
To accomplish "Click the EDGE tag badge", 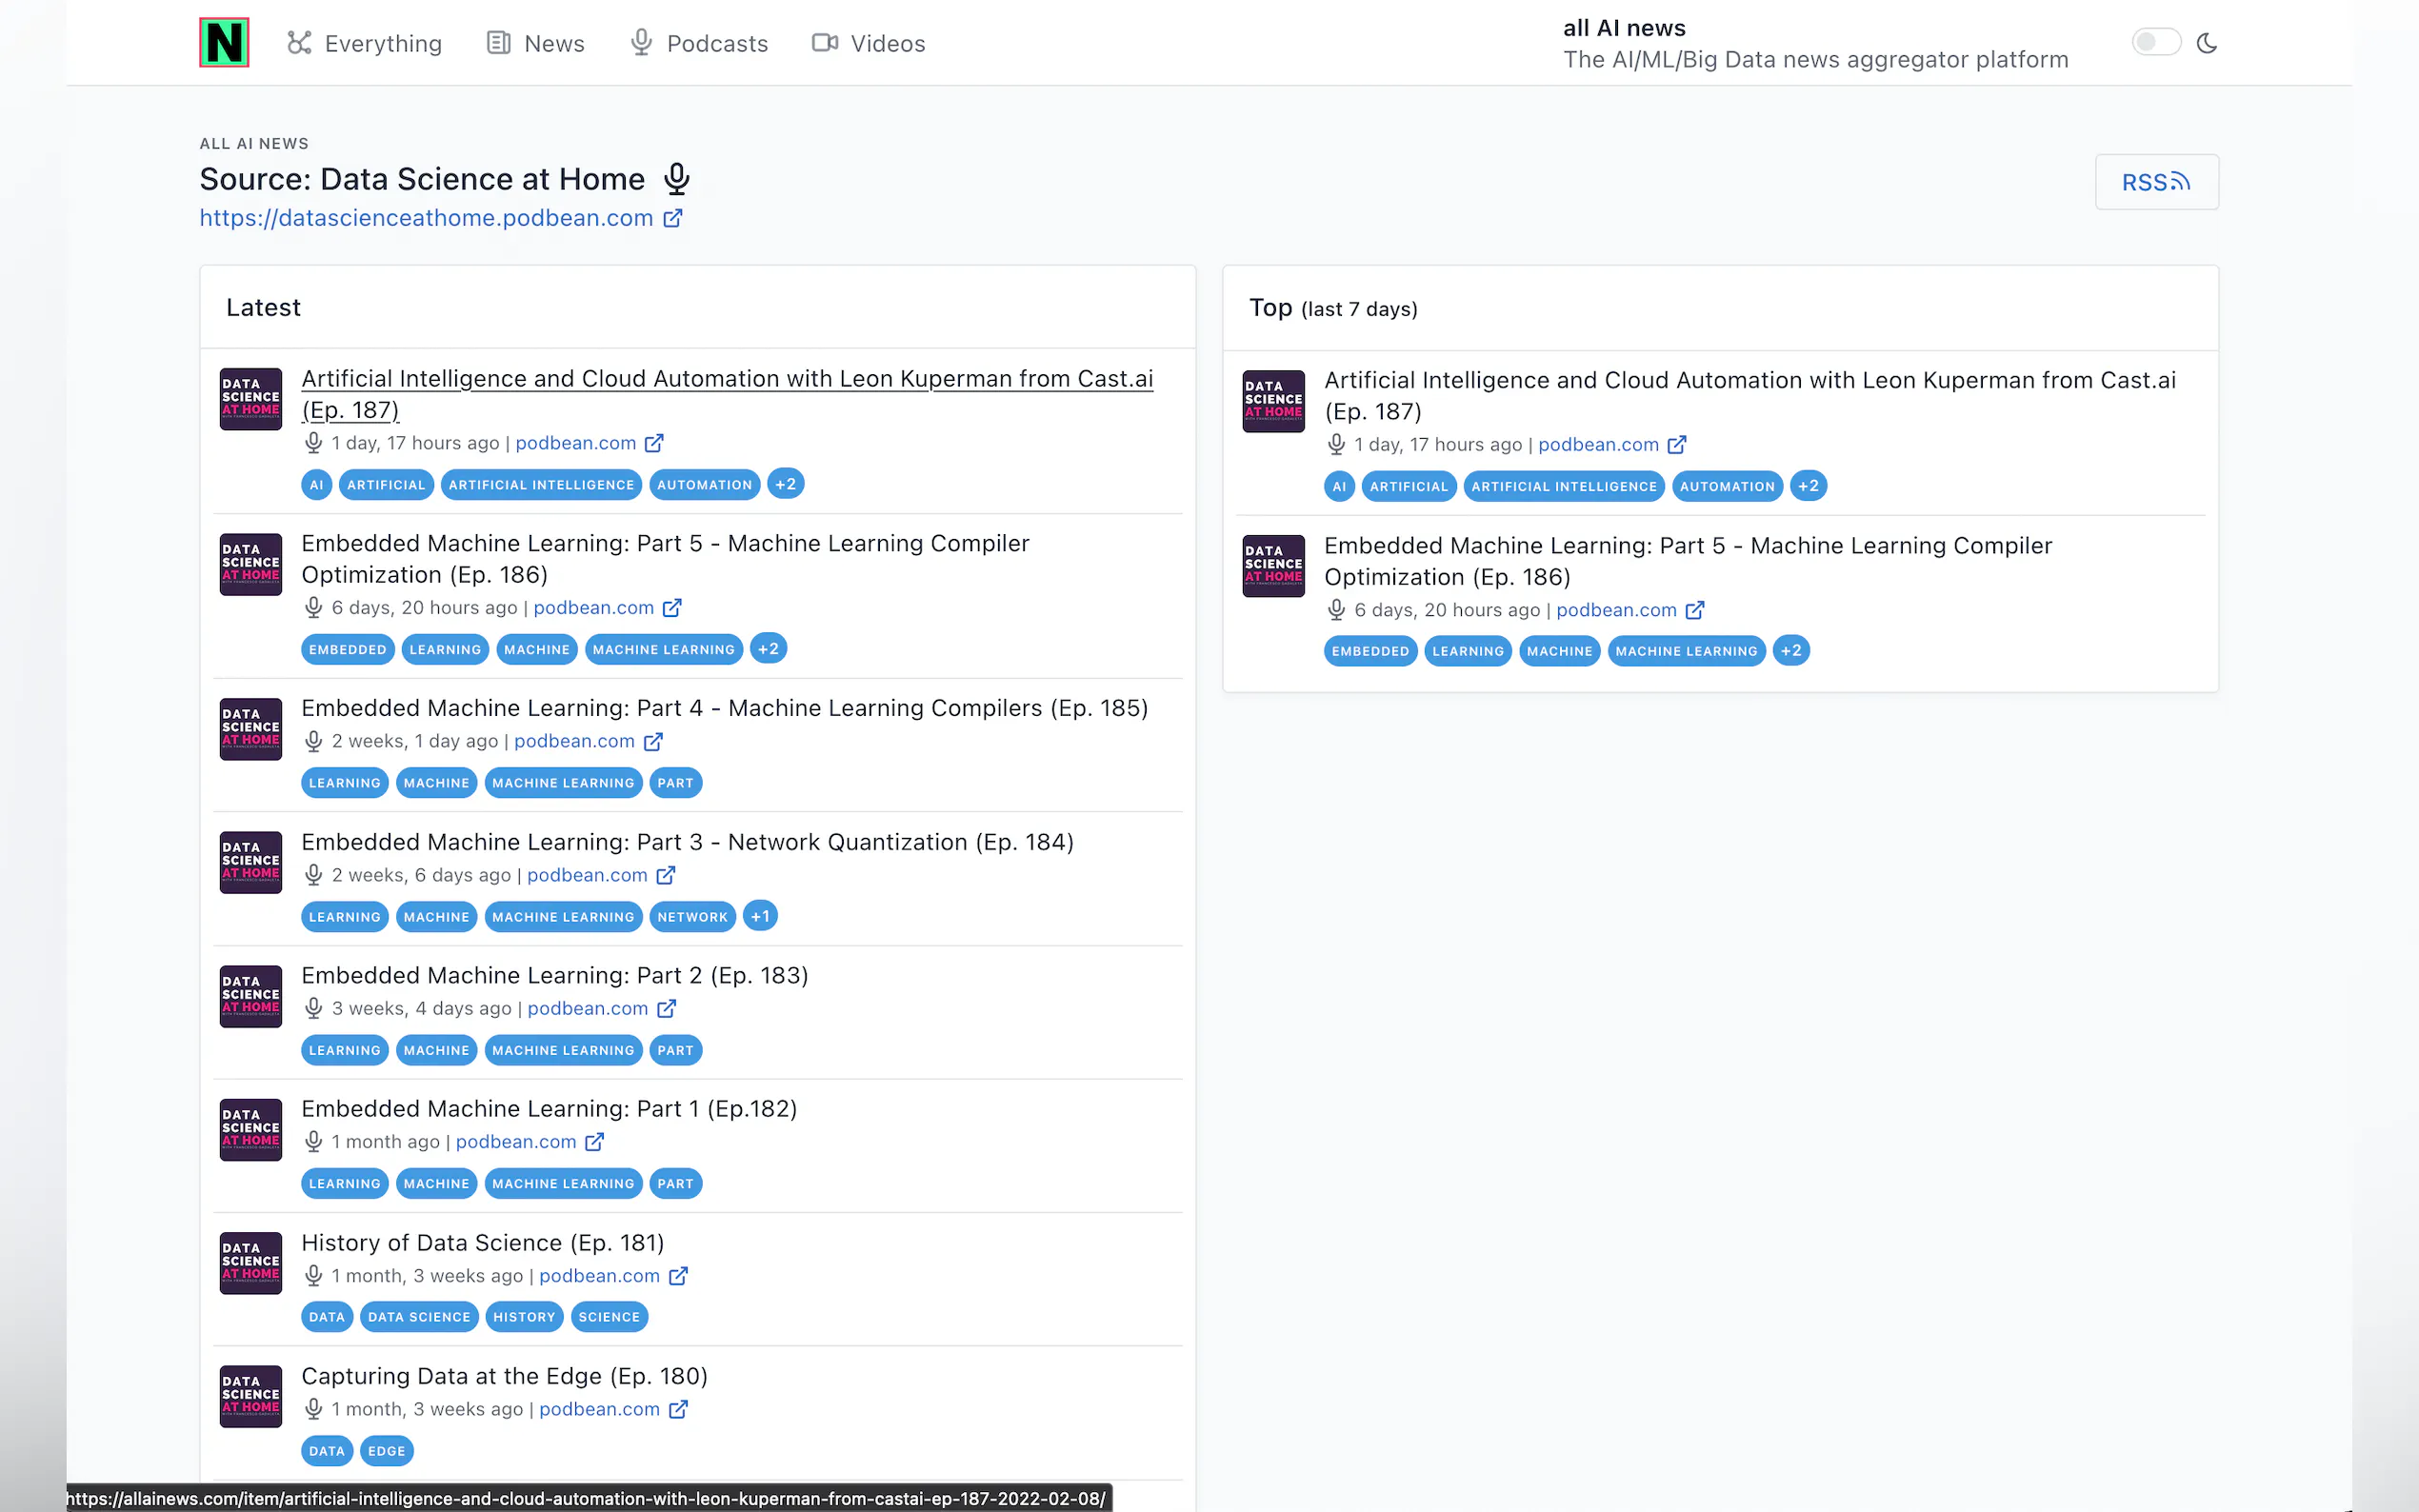I will pyautogui.click(x=386, y=1451).
